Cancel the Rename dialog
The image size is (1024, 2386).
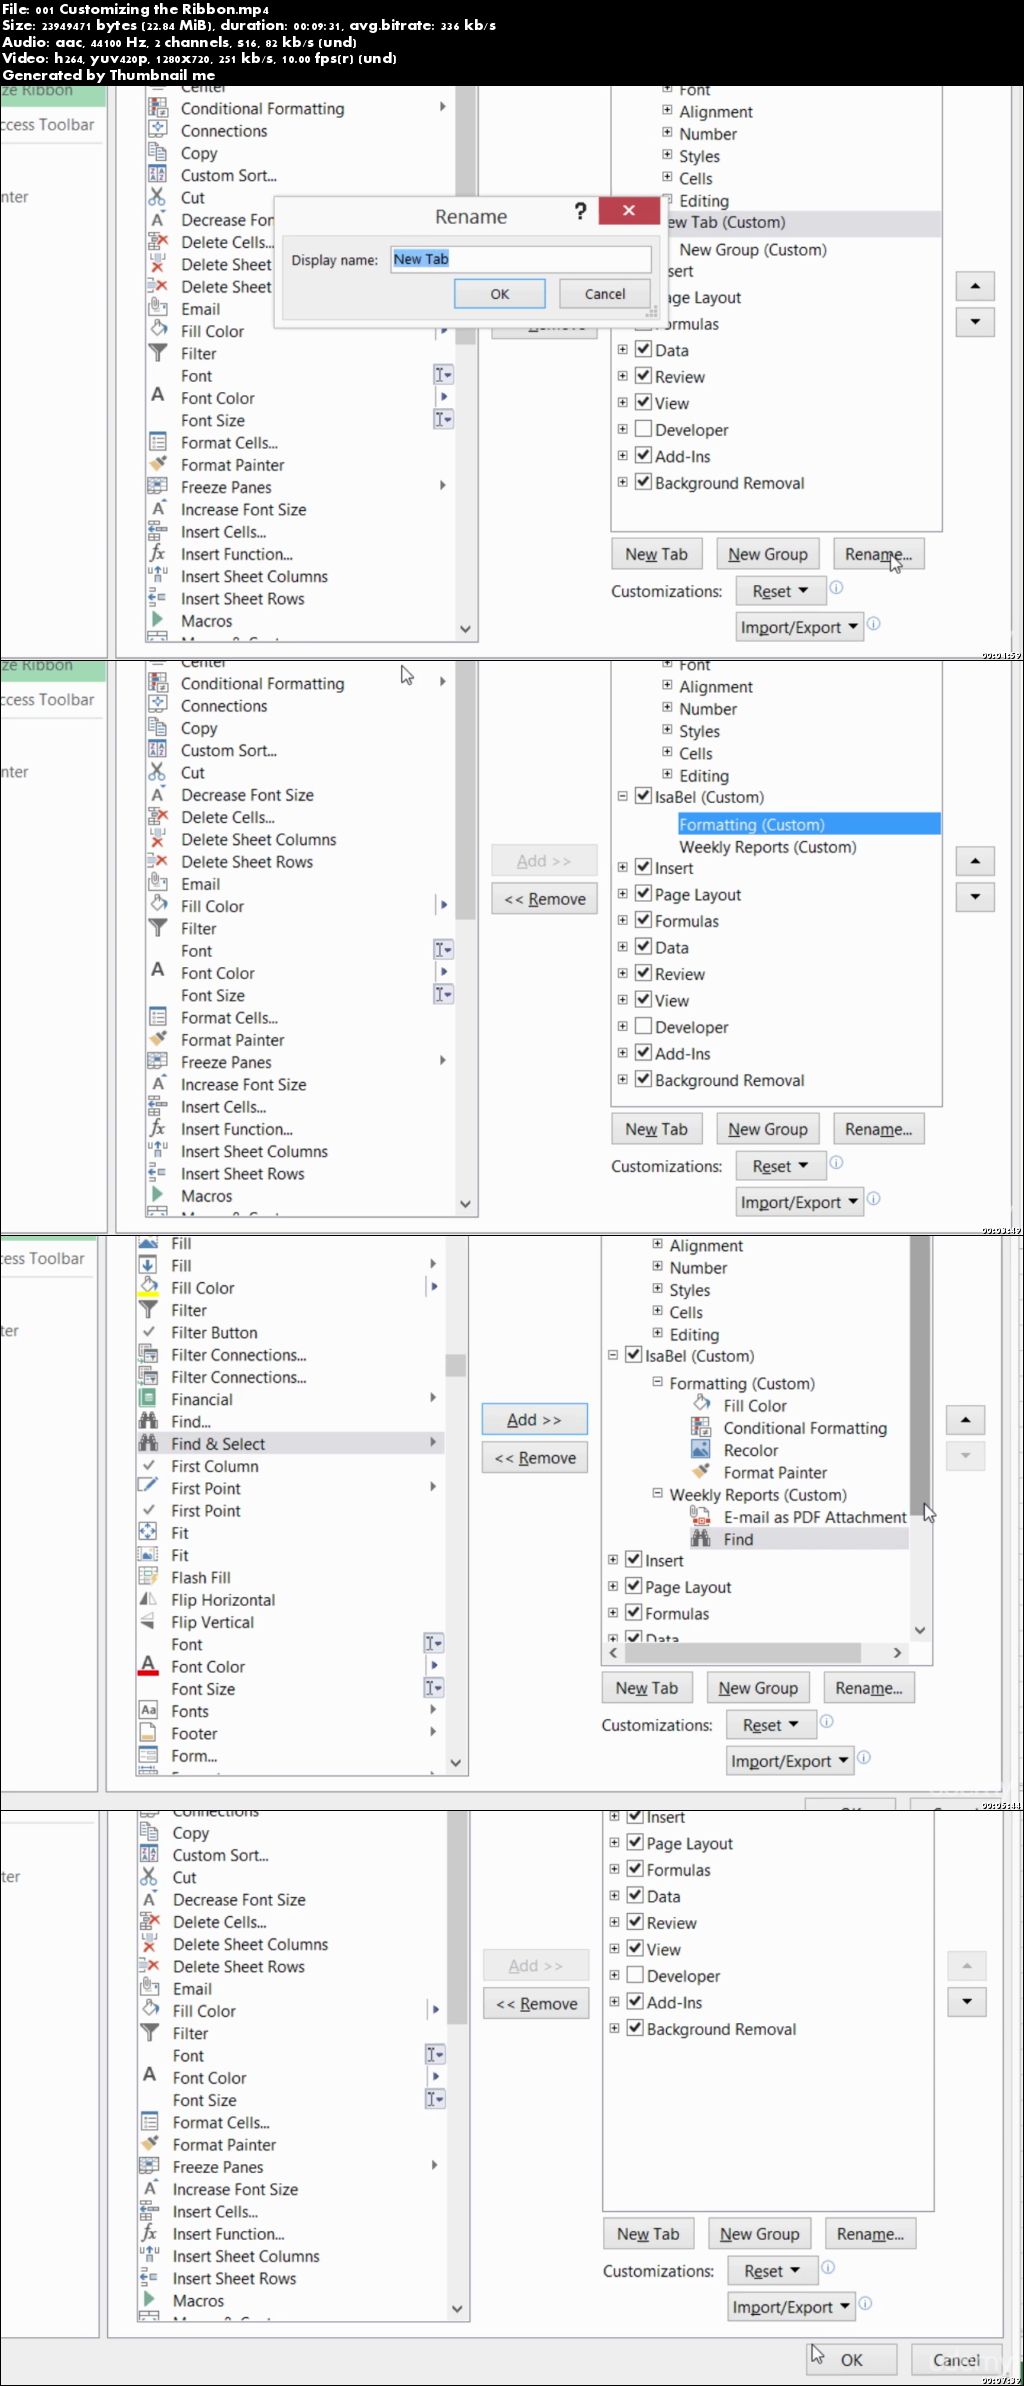click(605, 294)
